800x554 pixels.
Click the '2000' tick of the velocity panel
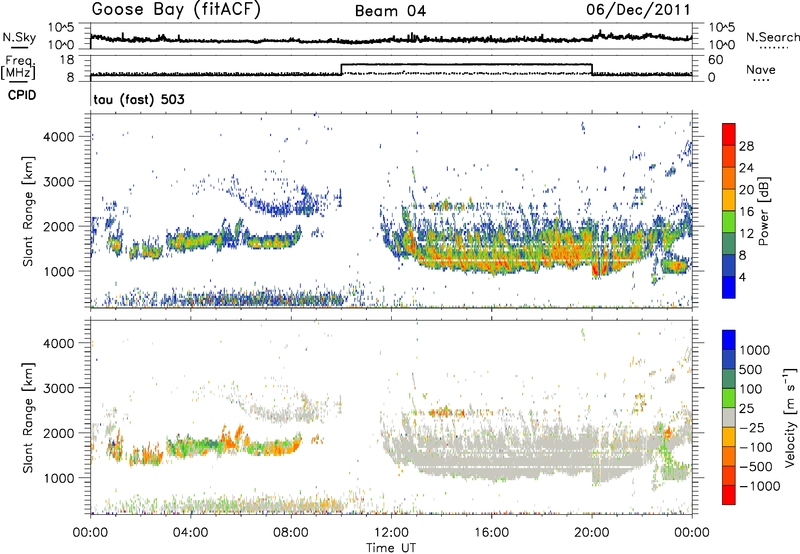tap(59, 433)
